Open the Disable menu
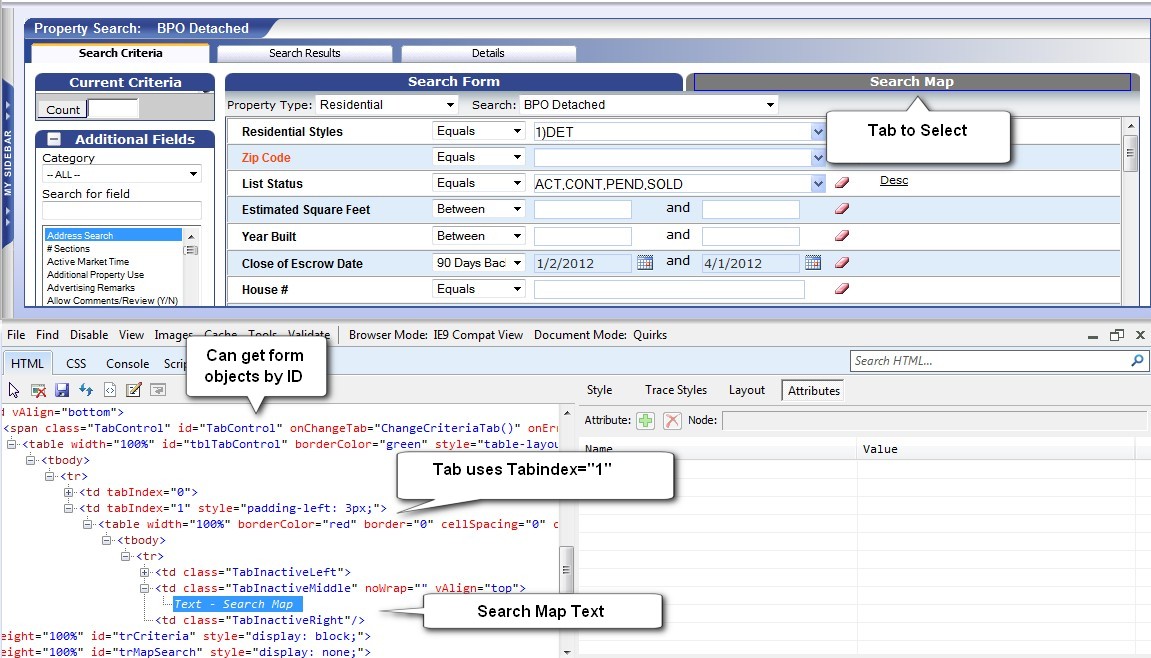The image size is (1151, 658). 89,335
